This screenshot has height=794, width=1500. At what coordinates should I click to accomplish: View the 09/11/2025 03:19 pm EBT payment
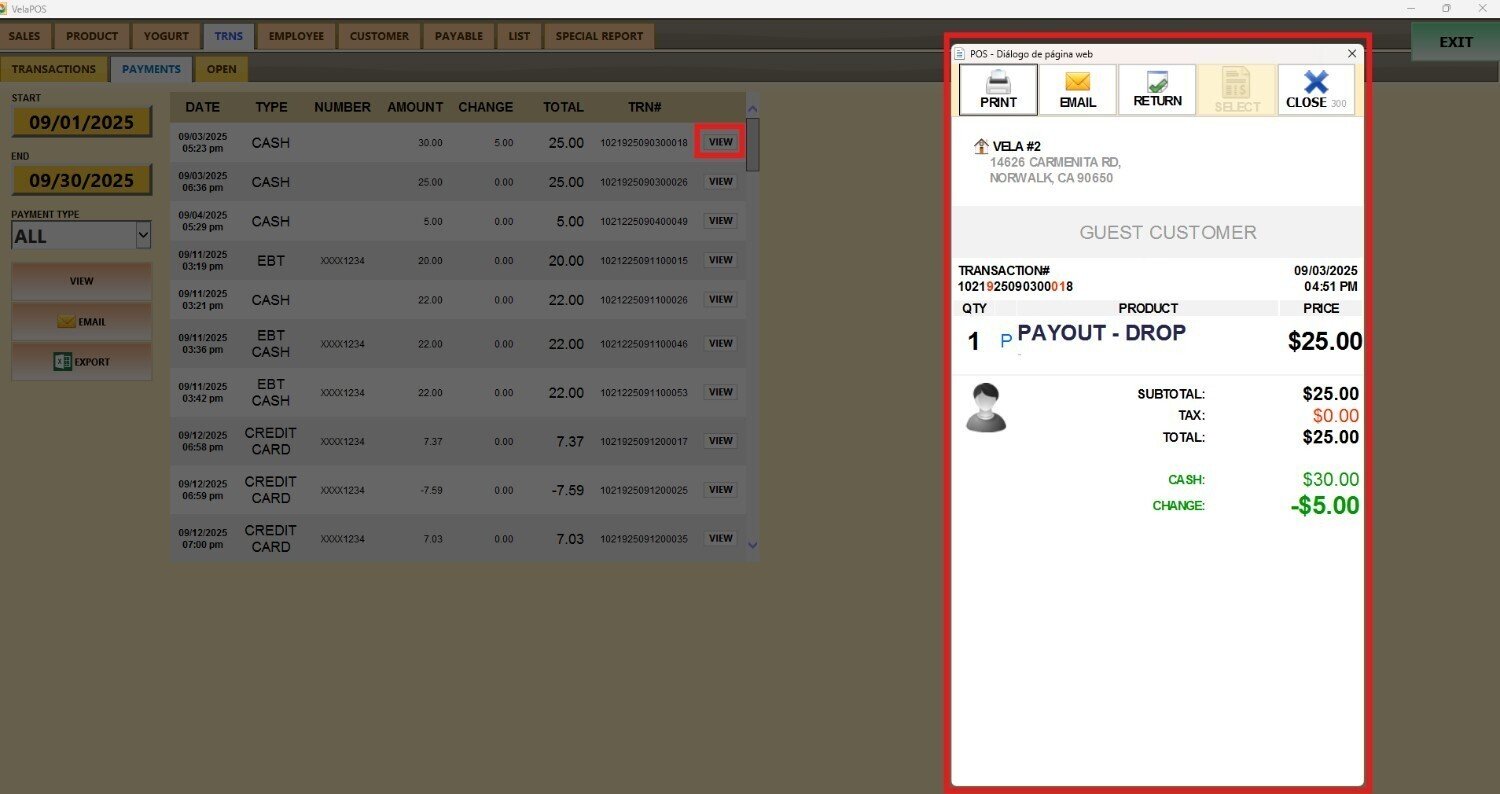pyautogui.click(x=720, y=260)
